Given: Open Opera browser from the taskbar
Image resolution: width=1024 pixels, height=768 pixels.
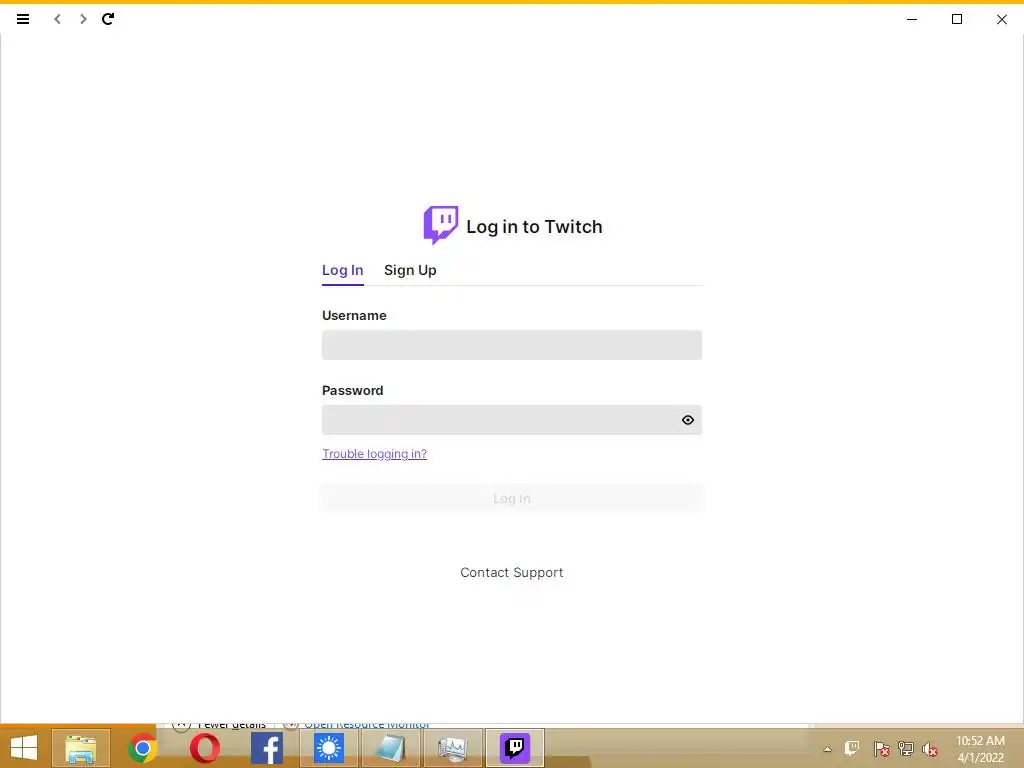Looking at the screenshot, I should tap(204, 748).
